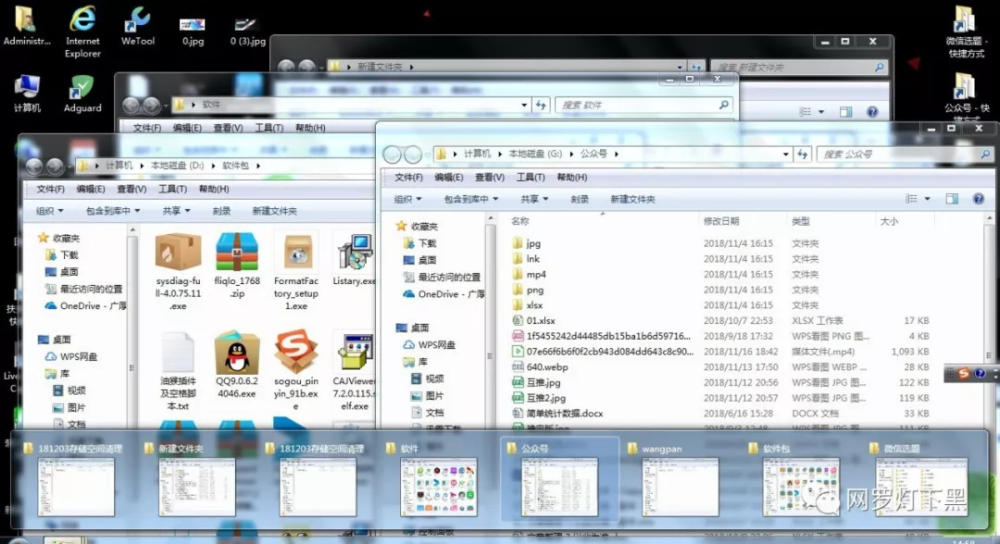Select 最近访问的位置 in 软件包 navigation pane
Image resolution: width=1000 pixels, height=544 pixels.
coord(84,289)
